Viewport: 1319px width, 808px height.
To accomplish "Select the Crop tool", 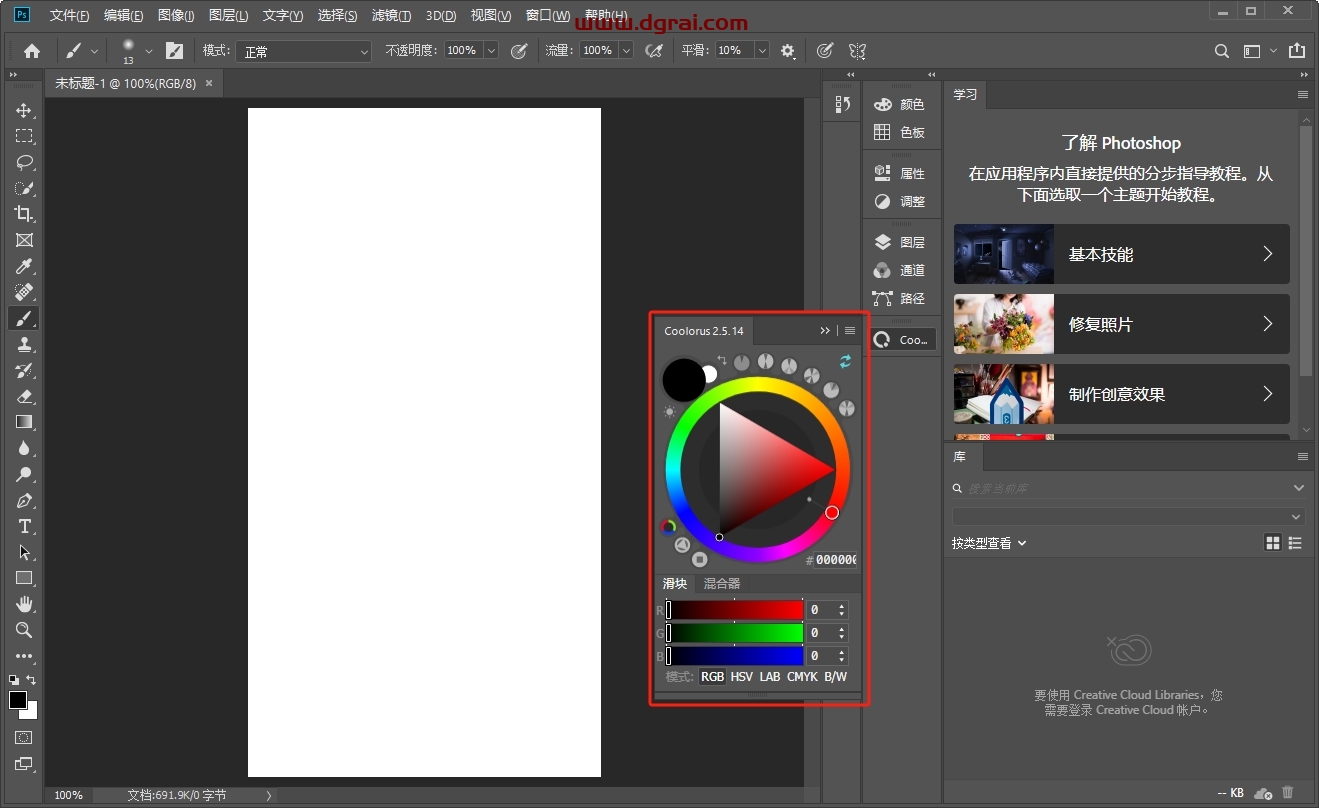I will 24,214.
